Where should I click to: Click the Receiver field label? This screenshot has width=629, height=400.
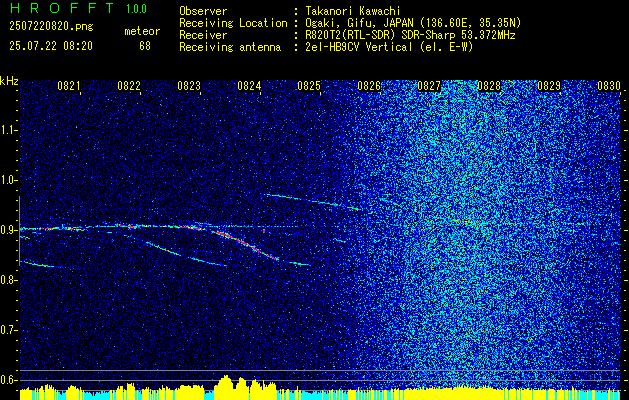pyautogui.click(x=203, y=35)
